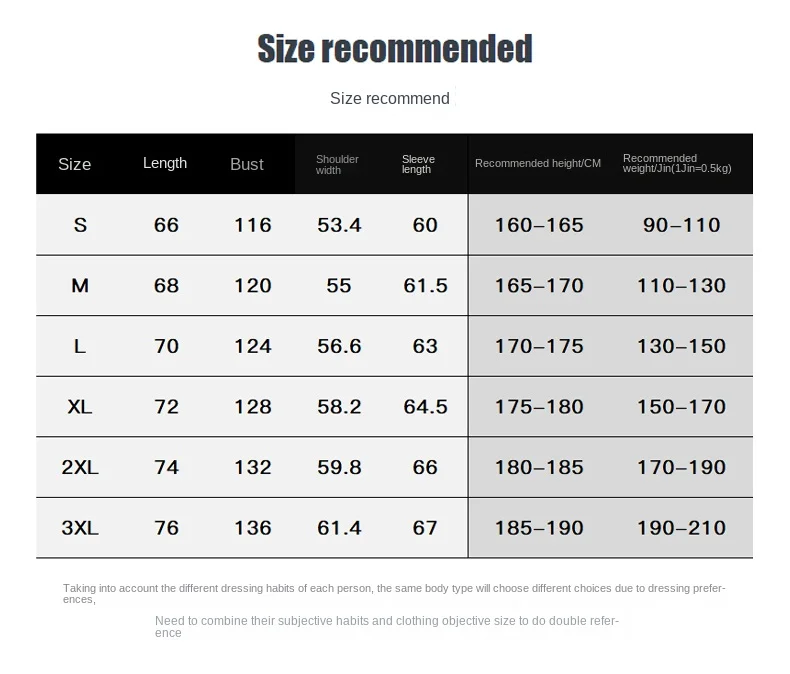Click the Size column header
The height and width of the screenshot is (674, 790).
[75, 164]
